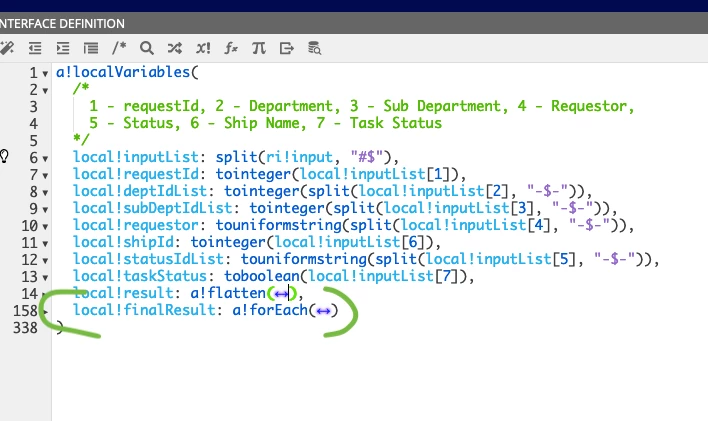The height and width of the screenshot is (421, 708).
Task: Click the export arrow box icon
Action: (x=287, y=48)
